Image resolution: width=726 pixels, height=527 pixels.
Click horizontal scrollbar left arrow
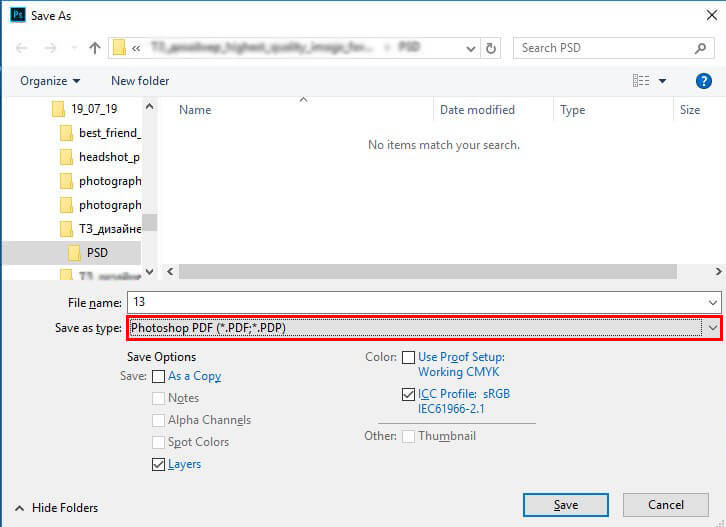(170, 271)
